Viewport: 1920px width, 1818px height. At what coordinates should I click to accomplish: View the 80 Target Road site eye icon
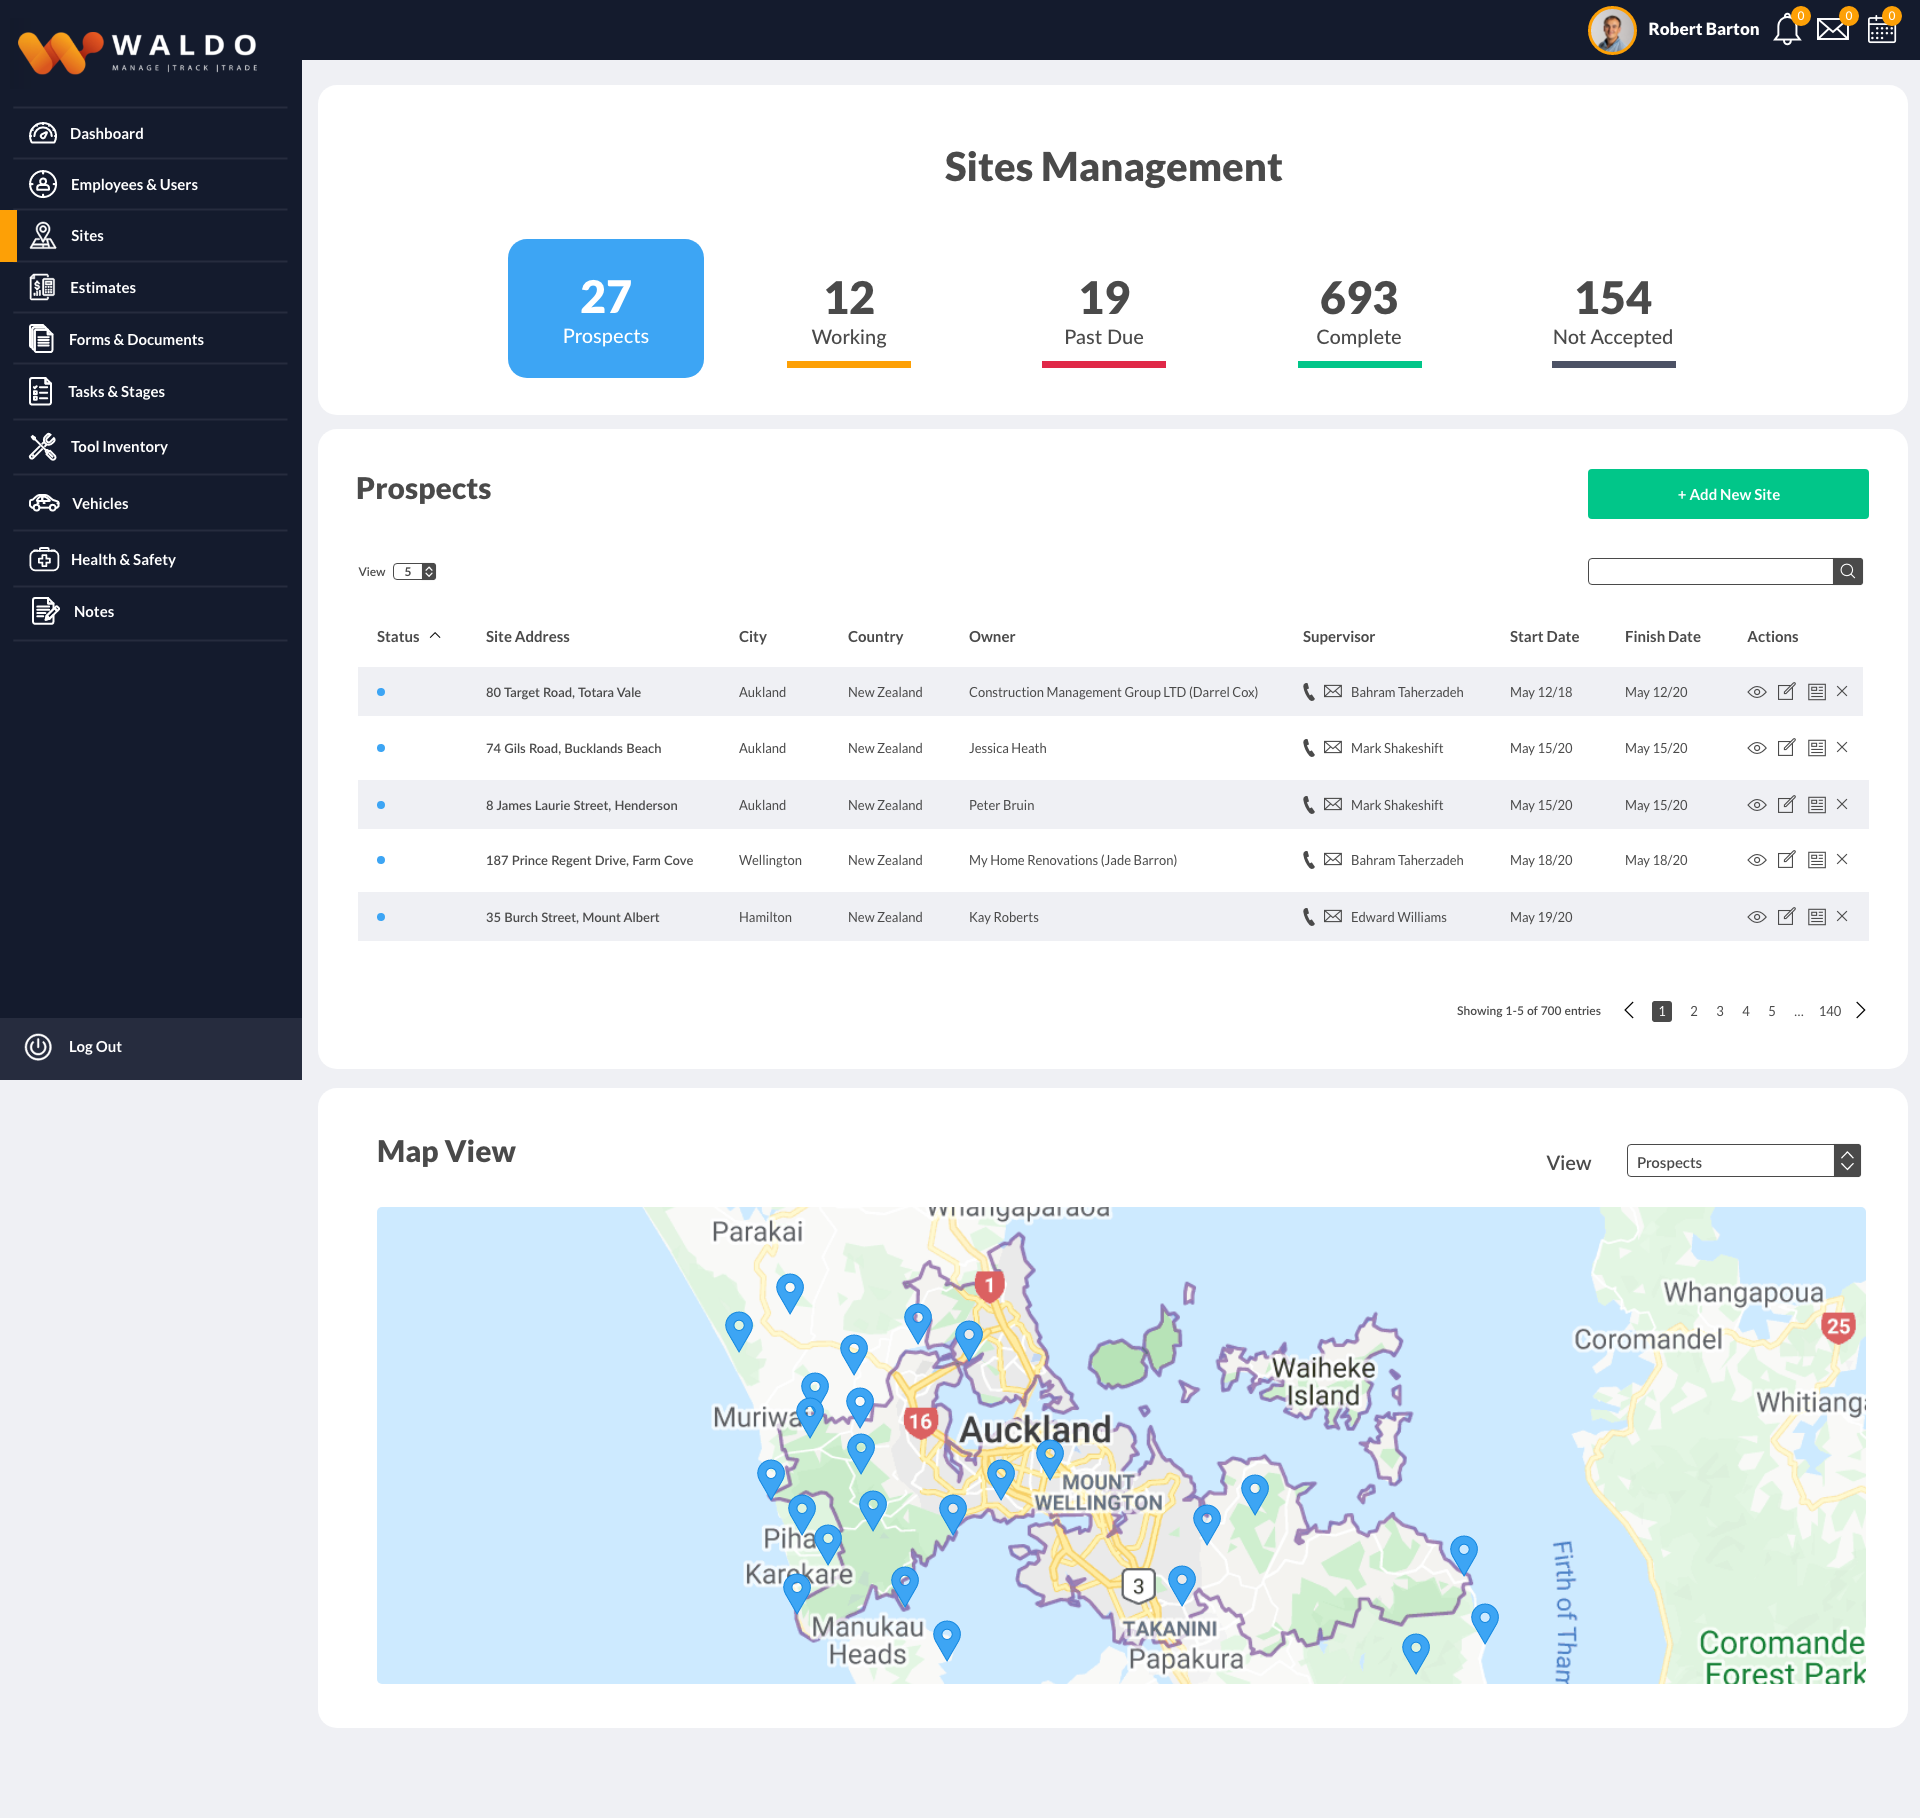1756,692
